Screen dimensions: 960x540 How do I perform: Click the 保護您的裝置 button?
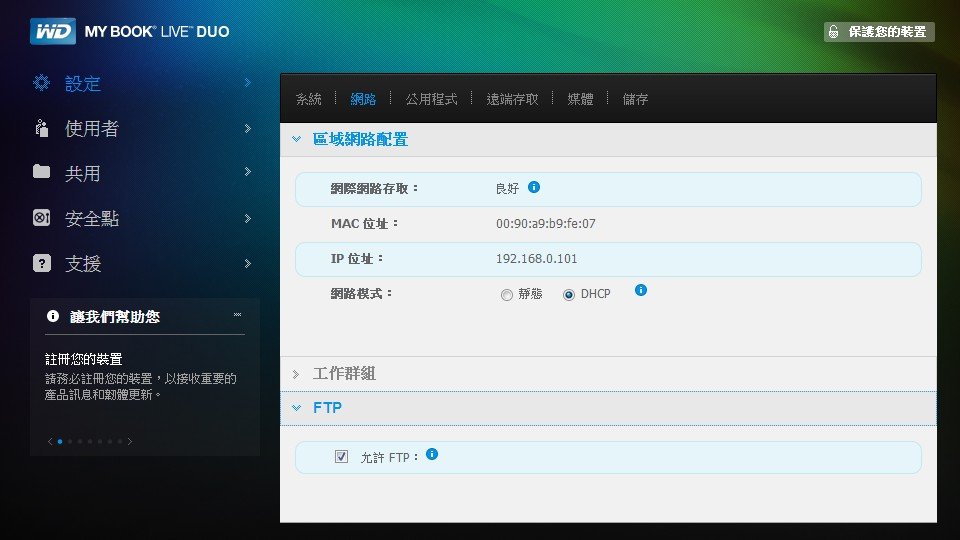click(879, 32)
